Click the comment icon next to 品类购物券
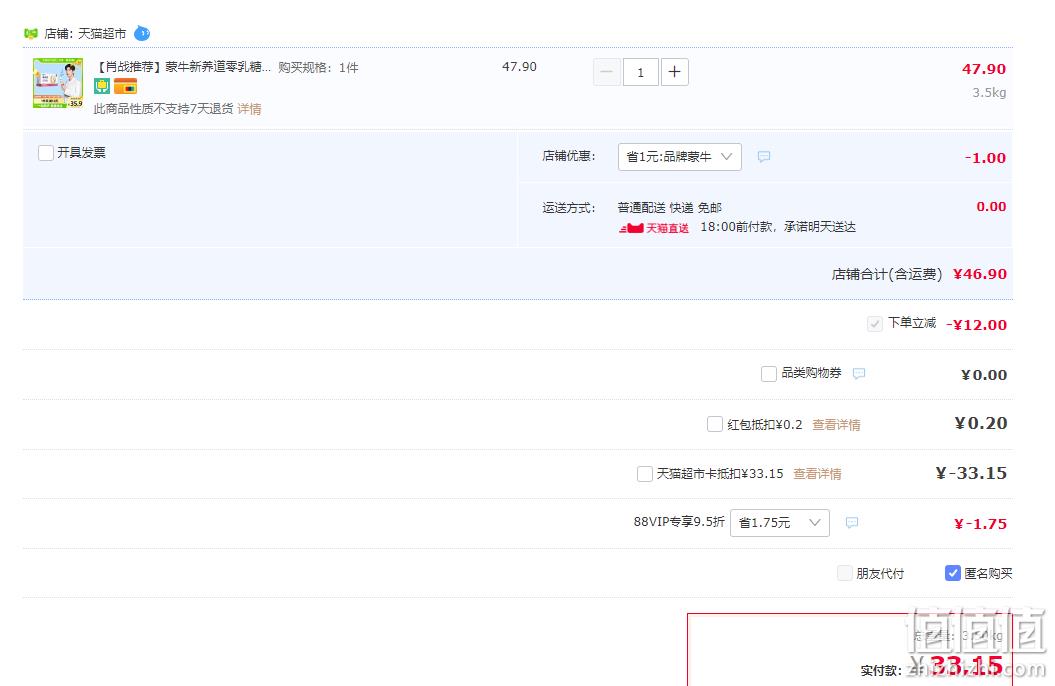The height and width of the screenshot is (686, 1055). pyautogui.click(x=859, y=373)
